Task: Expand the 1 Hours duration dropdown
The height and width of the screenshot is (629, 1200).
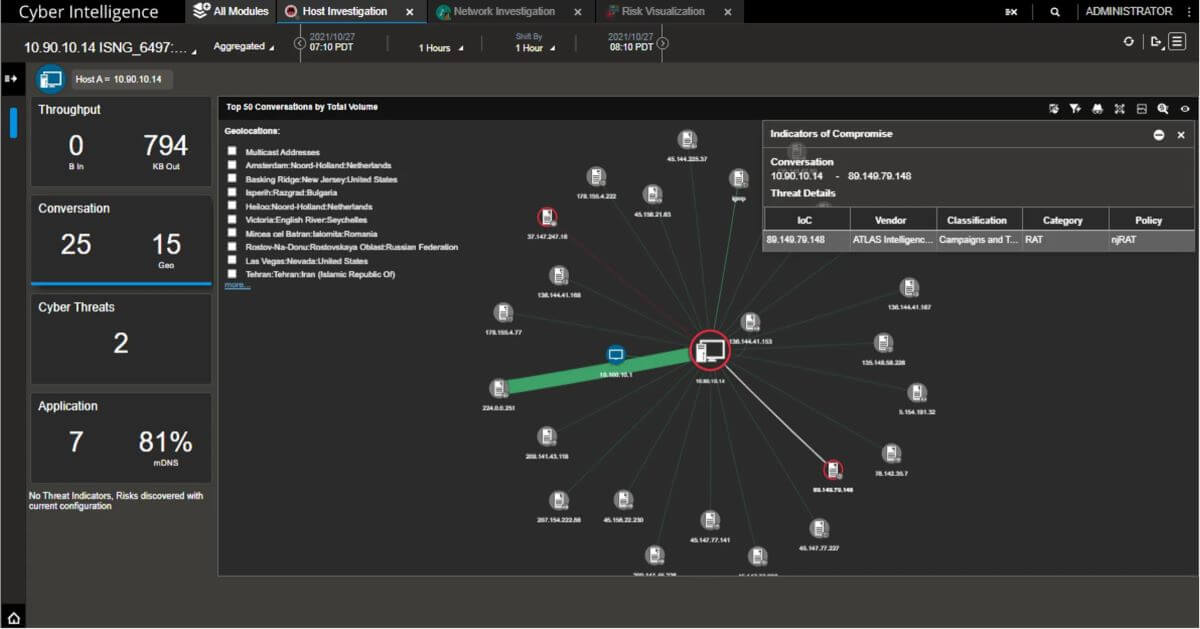Action: tap(437, 46)
